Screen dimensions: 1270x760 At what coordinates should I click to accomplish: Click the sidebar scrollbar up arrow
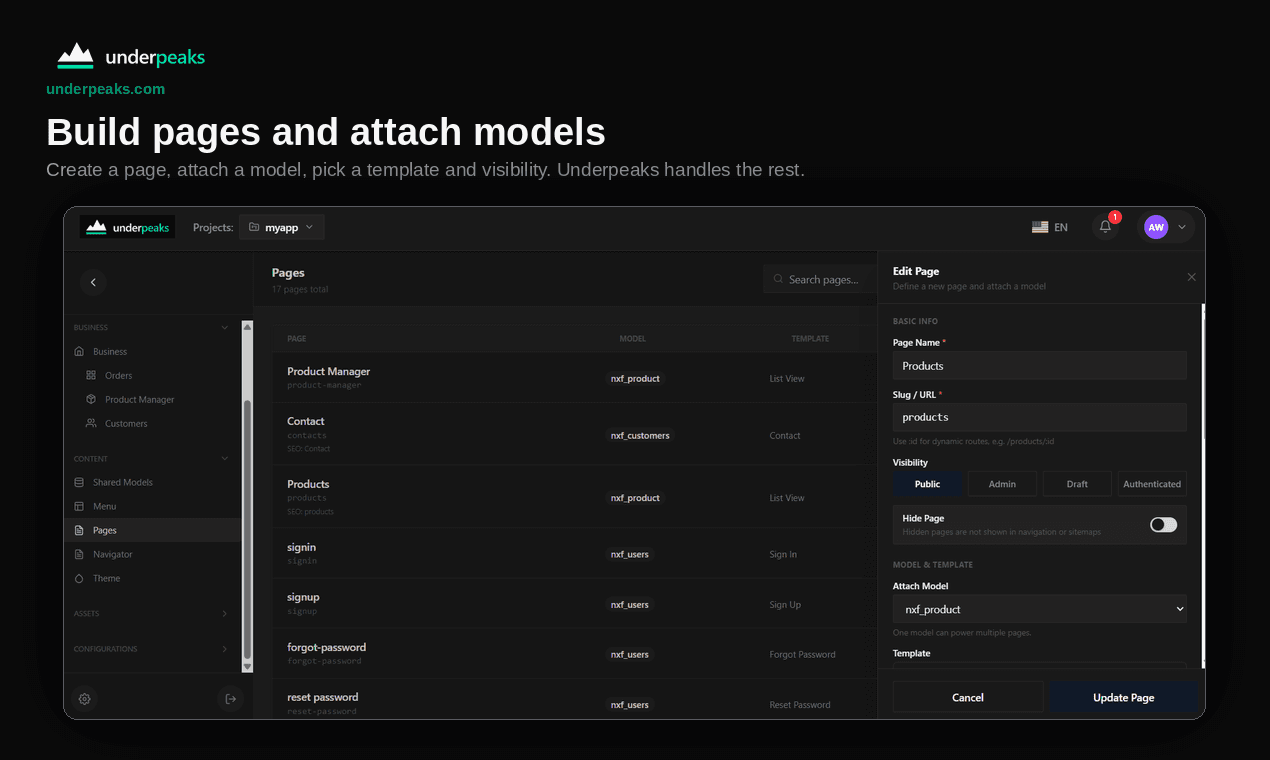coord(248,326)
